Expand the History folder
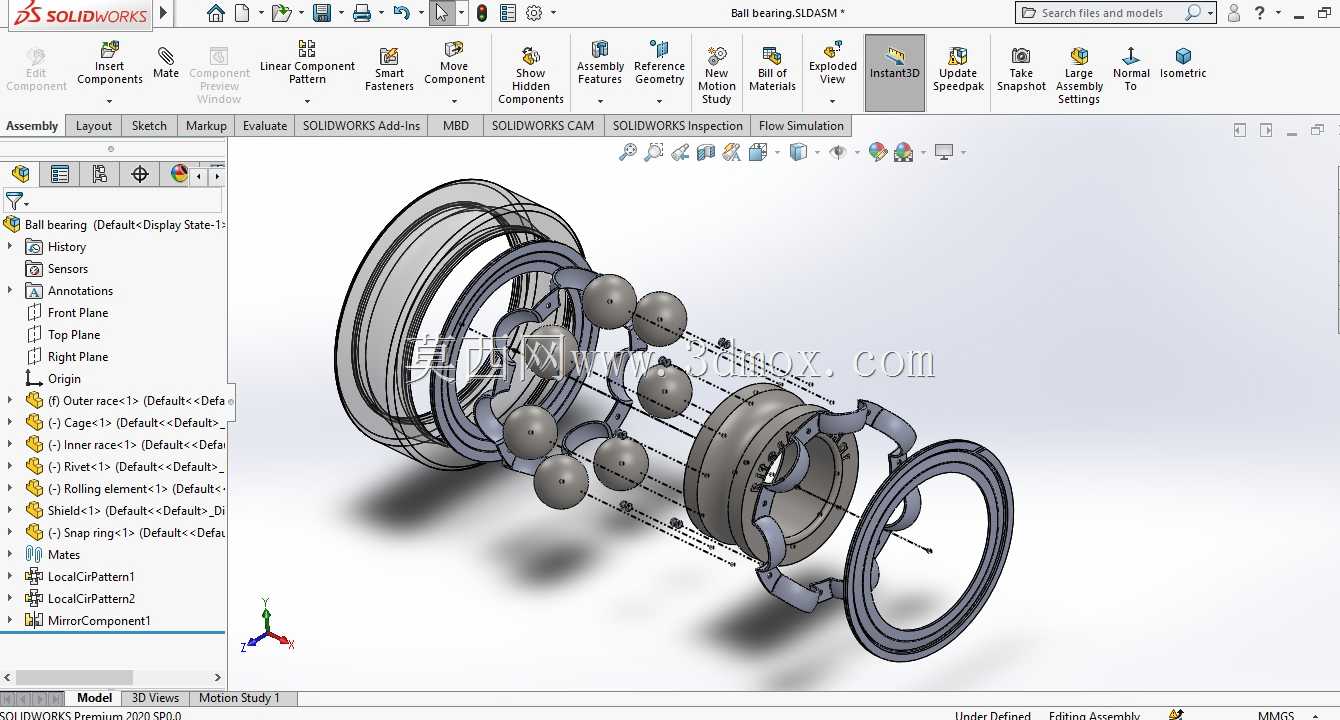This screenshot has width=1340, height=720. click(10, 246)
